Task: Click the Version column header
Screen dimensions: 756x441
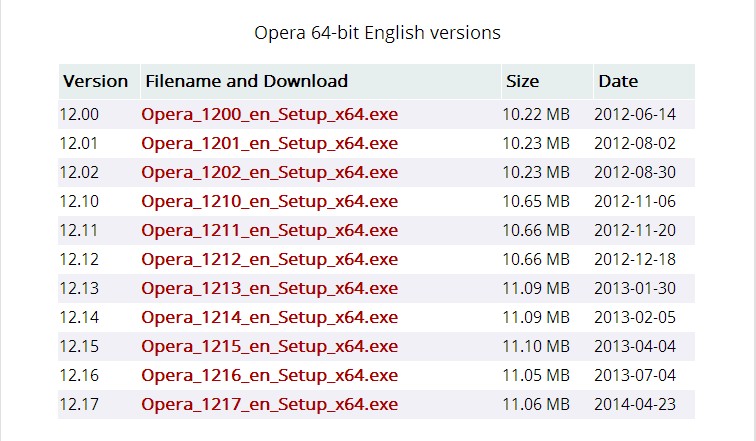Action: coord(96,81)
